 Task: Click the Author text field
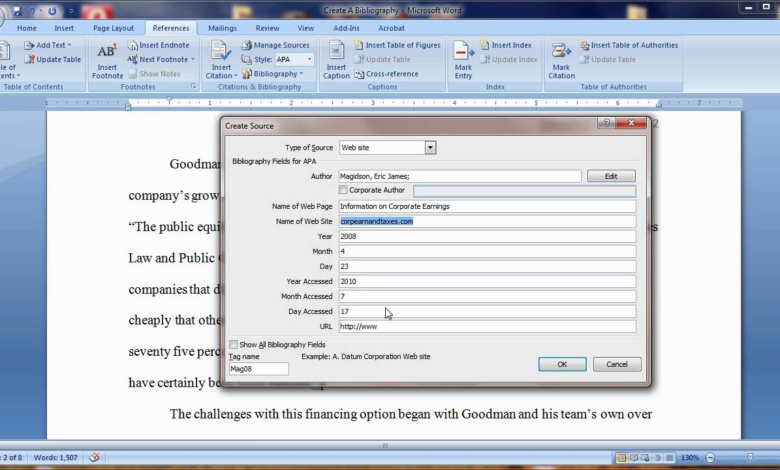coord(460,176)
